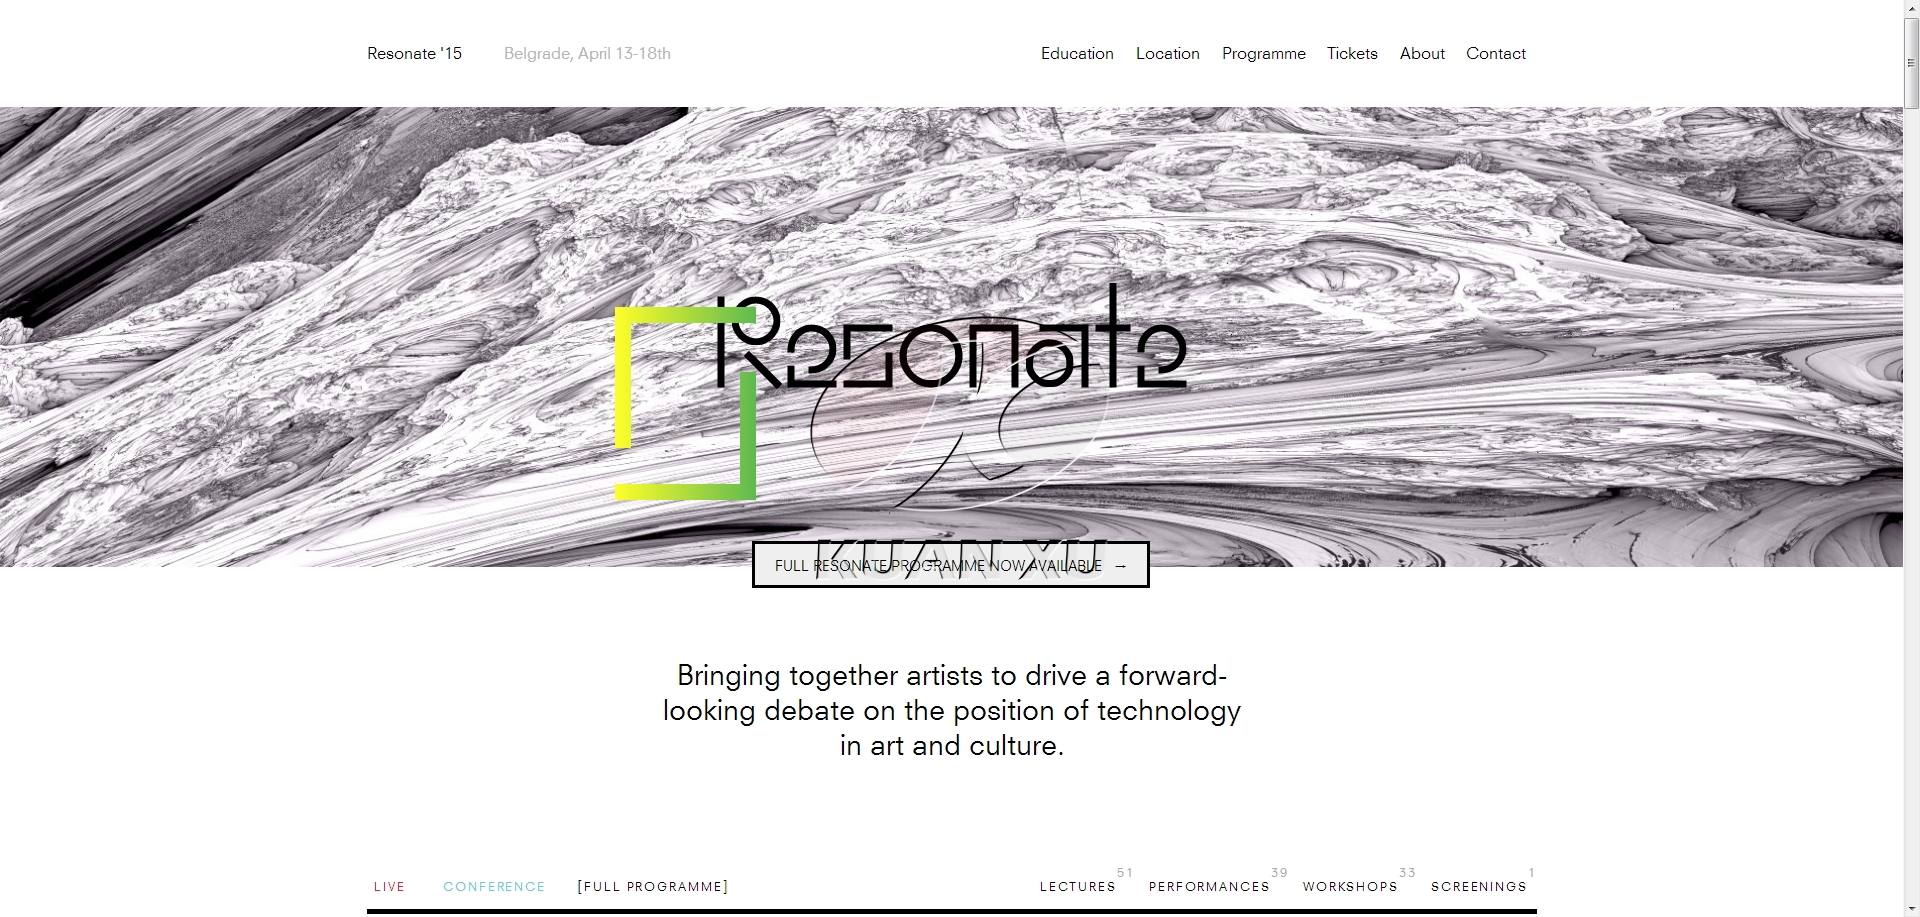Select the CONFERENCE filter
The width and height of the screenshot is (1920, 917).
pos(494,887)
